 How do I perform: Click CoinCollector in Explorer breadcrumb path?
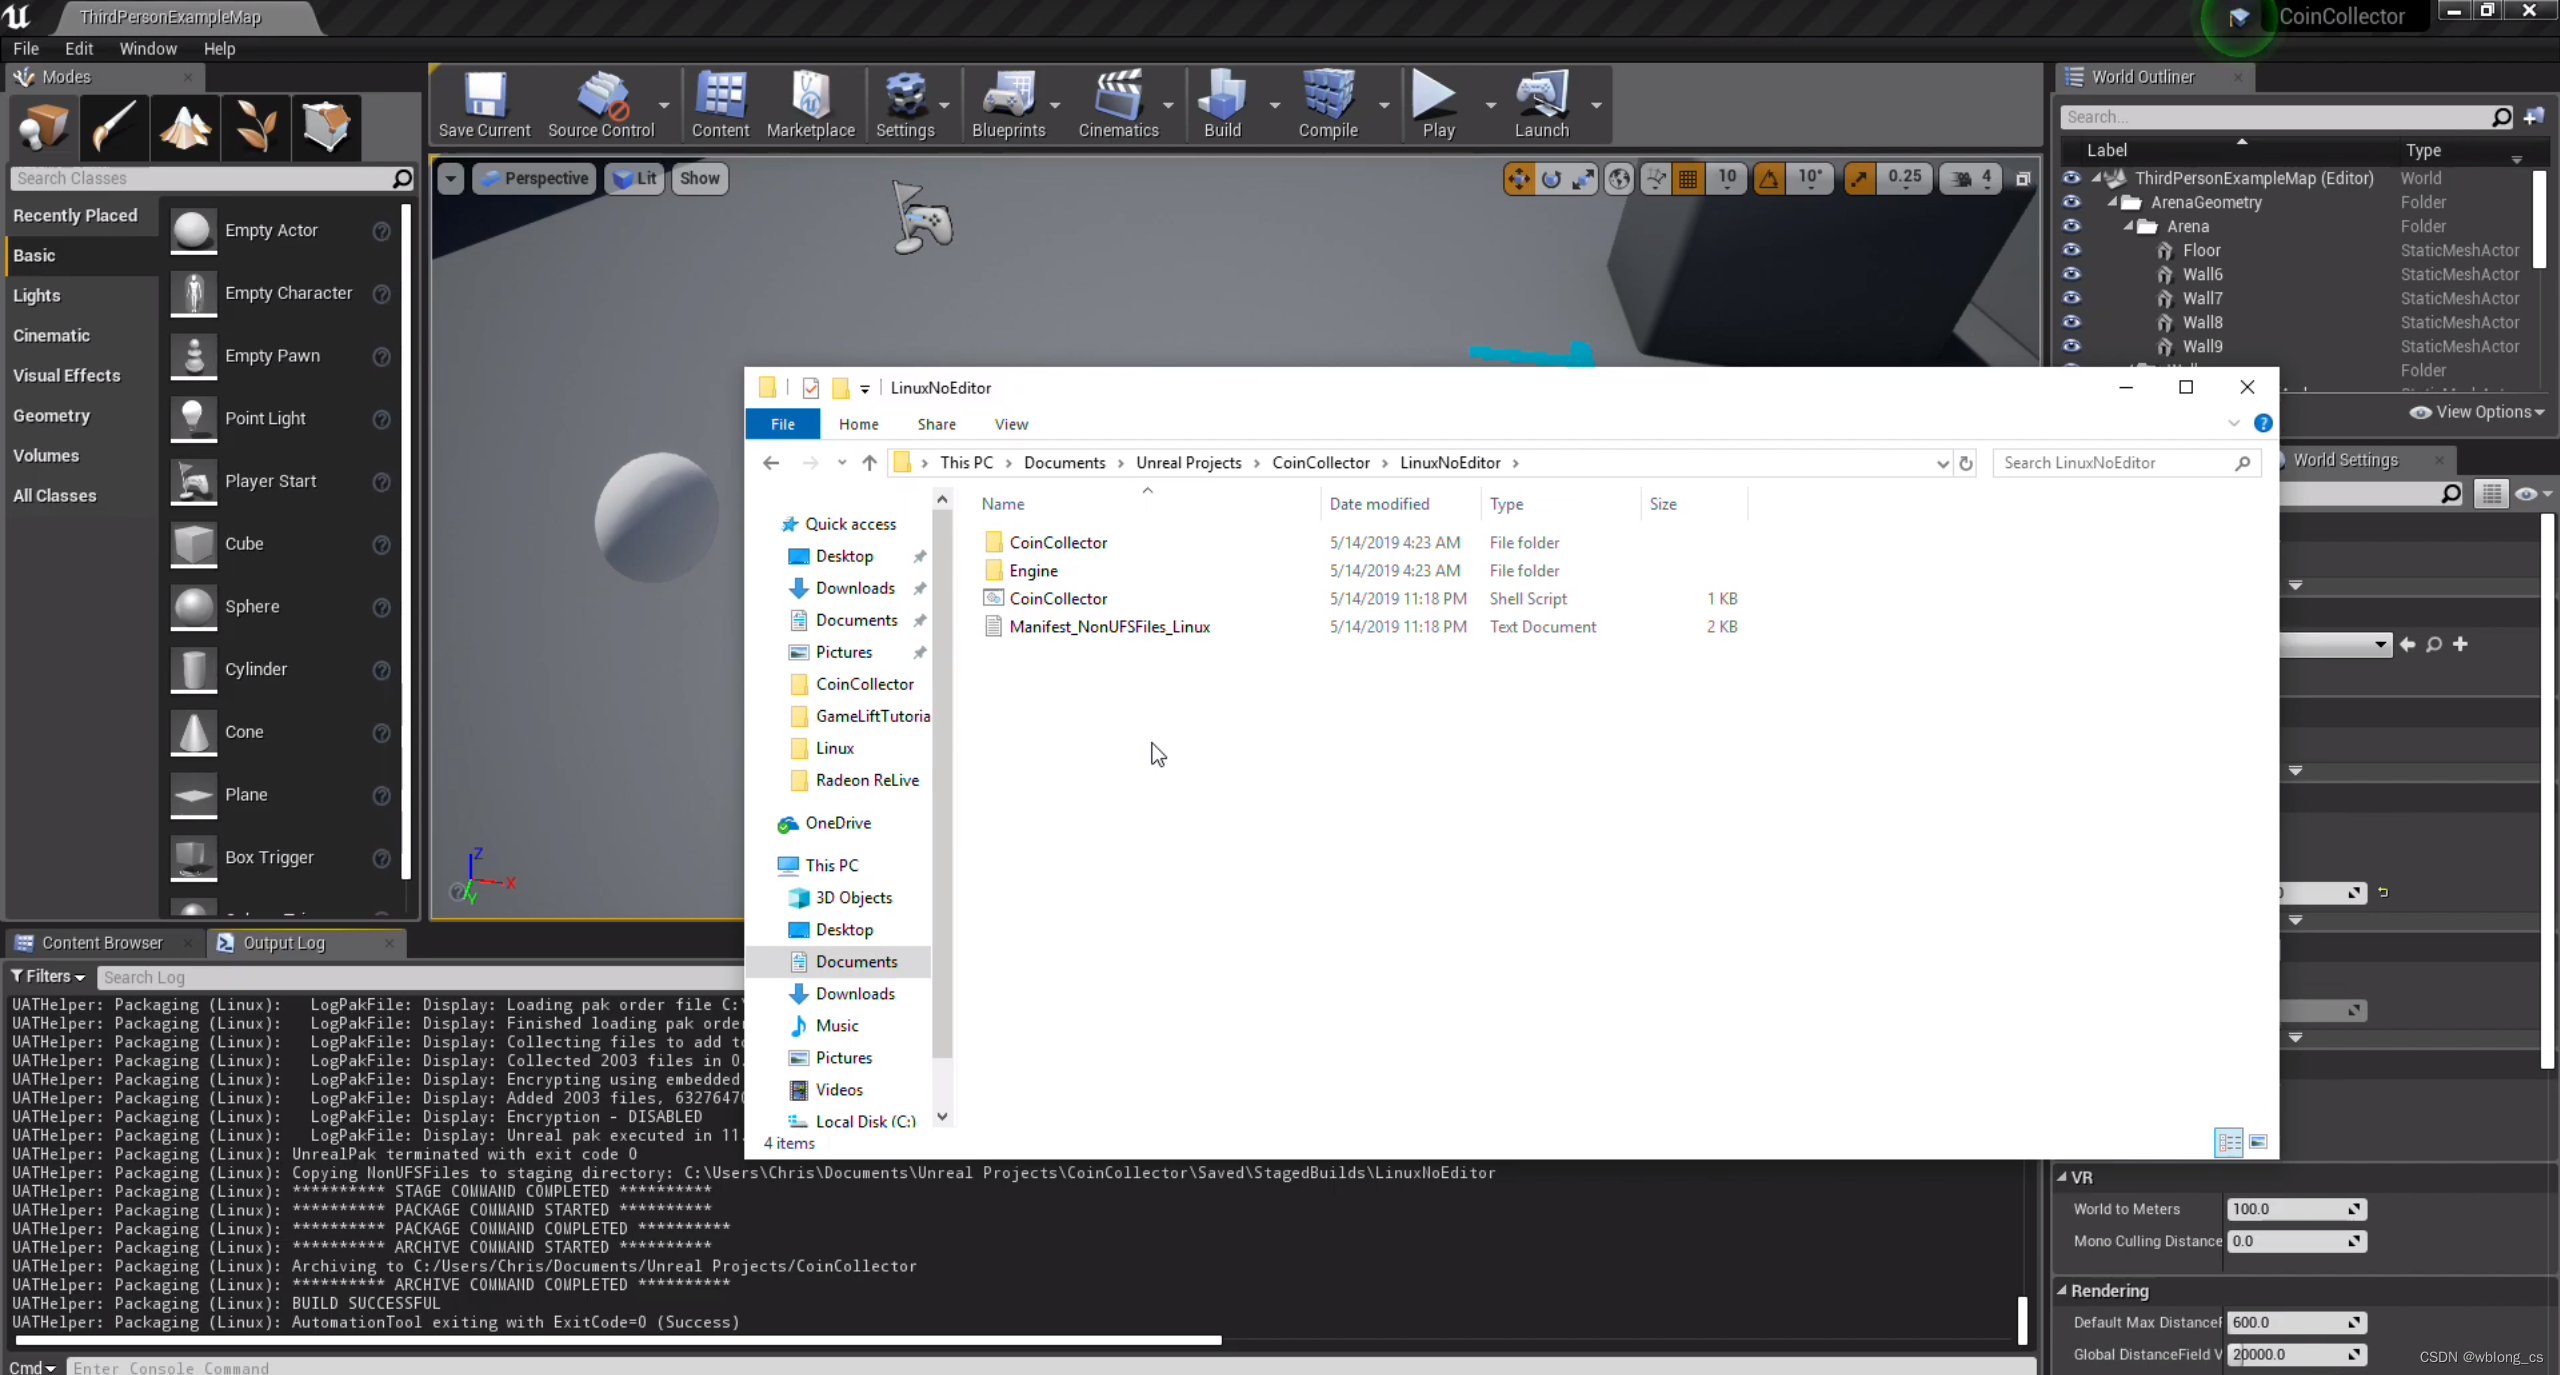tap(1320, 463)
